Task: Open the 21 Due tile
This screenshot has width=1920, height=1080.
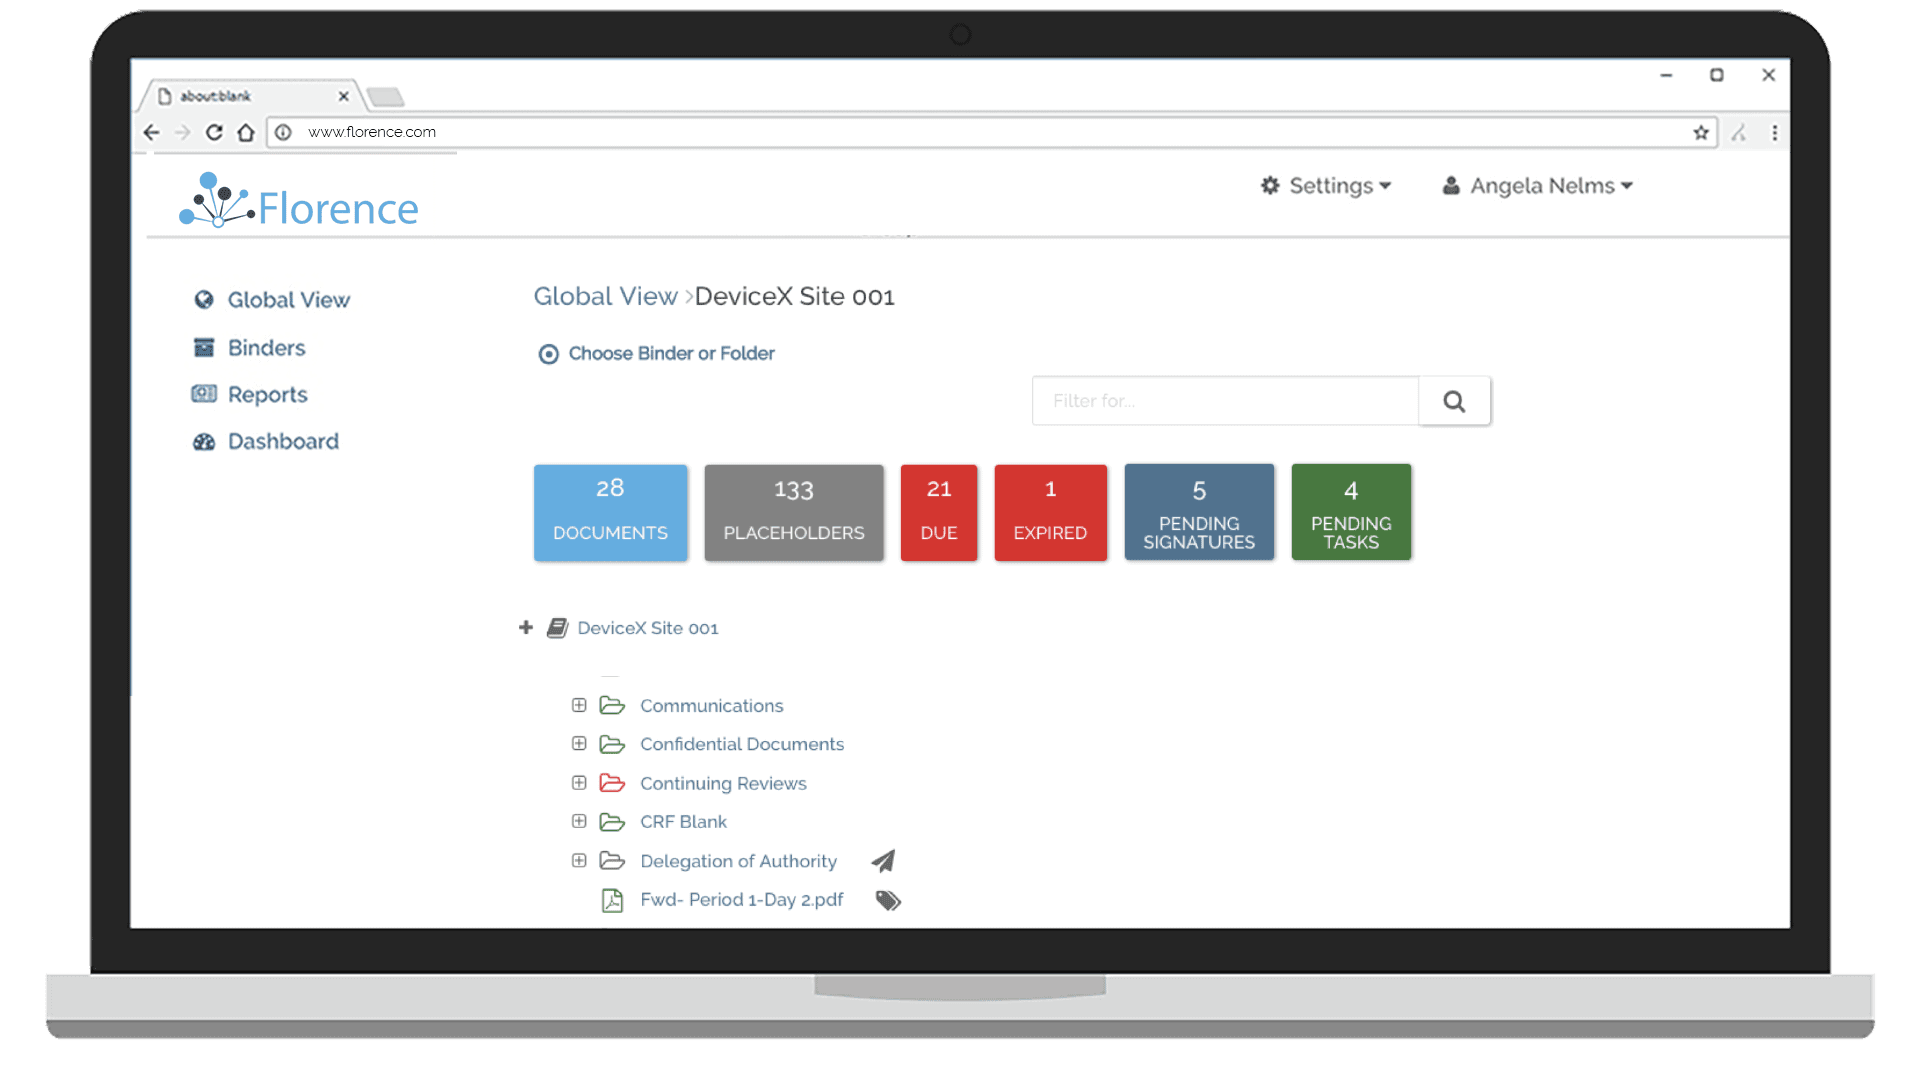Action: pos(939,512)
